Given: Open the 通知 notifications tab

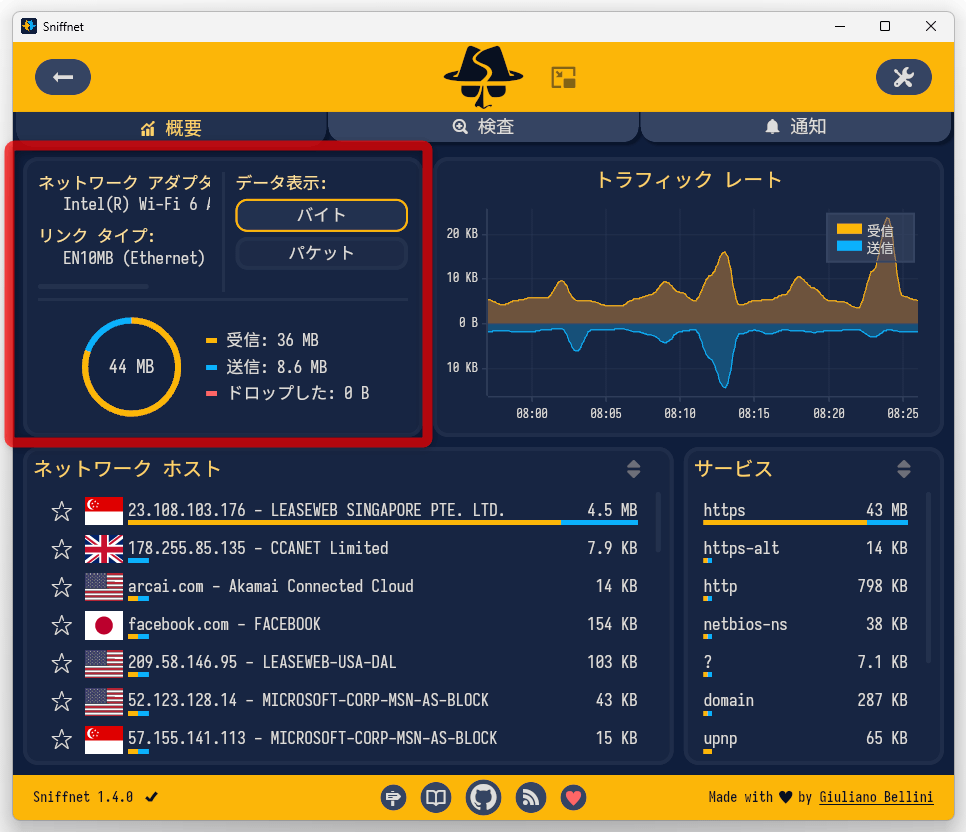Looking at the screenshot, I should coord(796,127).
